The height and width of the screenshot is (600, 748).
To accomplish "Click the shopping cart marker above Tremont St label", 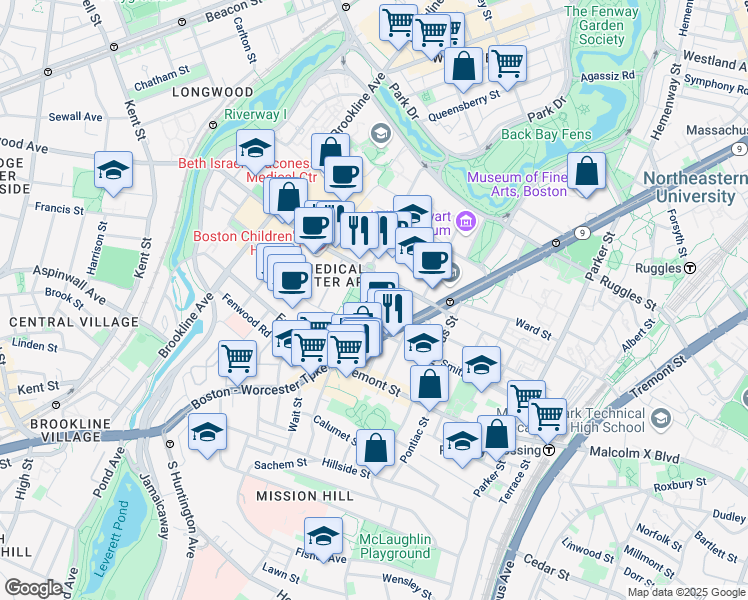I will click(x=347, y=353).
